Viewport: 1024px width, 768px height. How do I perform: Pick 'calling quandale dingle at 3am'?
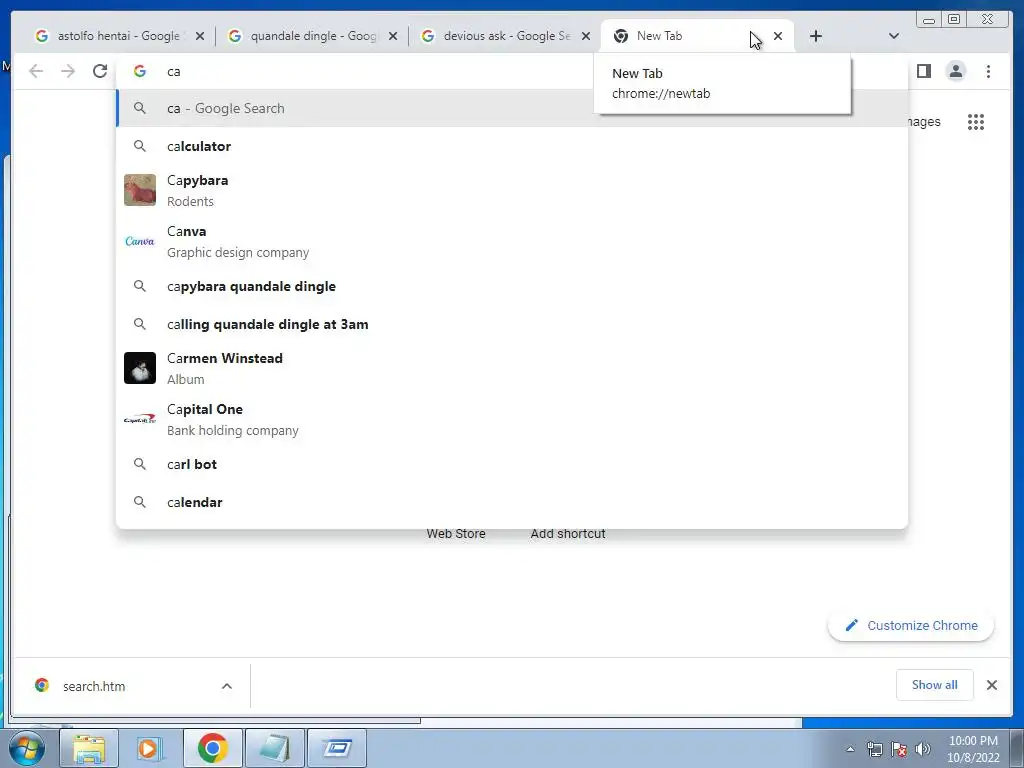point(511,324)
